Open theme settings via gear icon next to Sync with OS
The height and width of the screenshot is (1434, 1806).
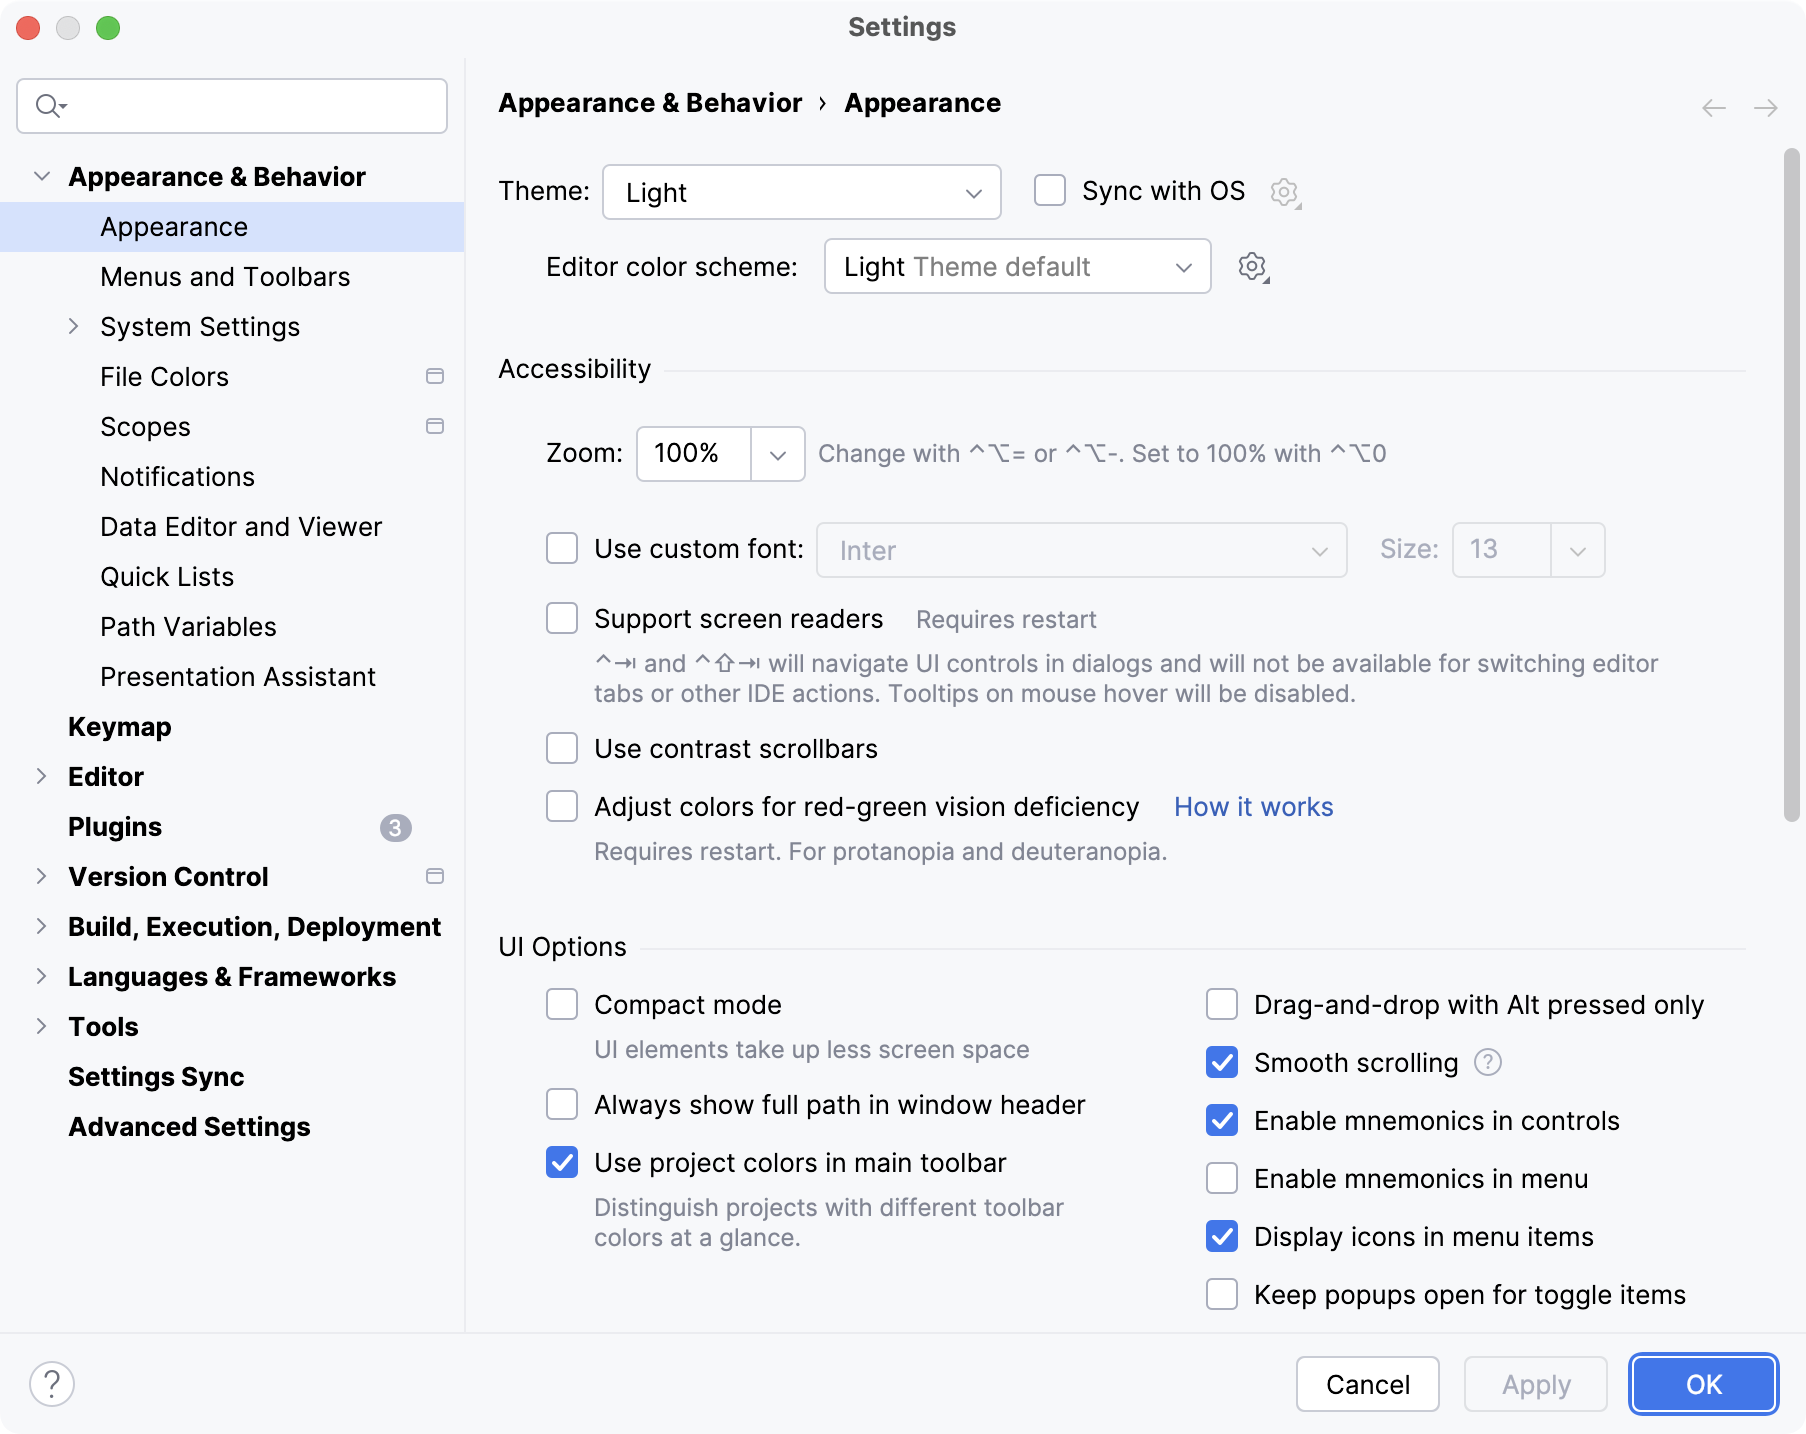point(1284,192)
